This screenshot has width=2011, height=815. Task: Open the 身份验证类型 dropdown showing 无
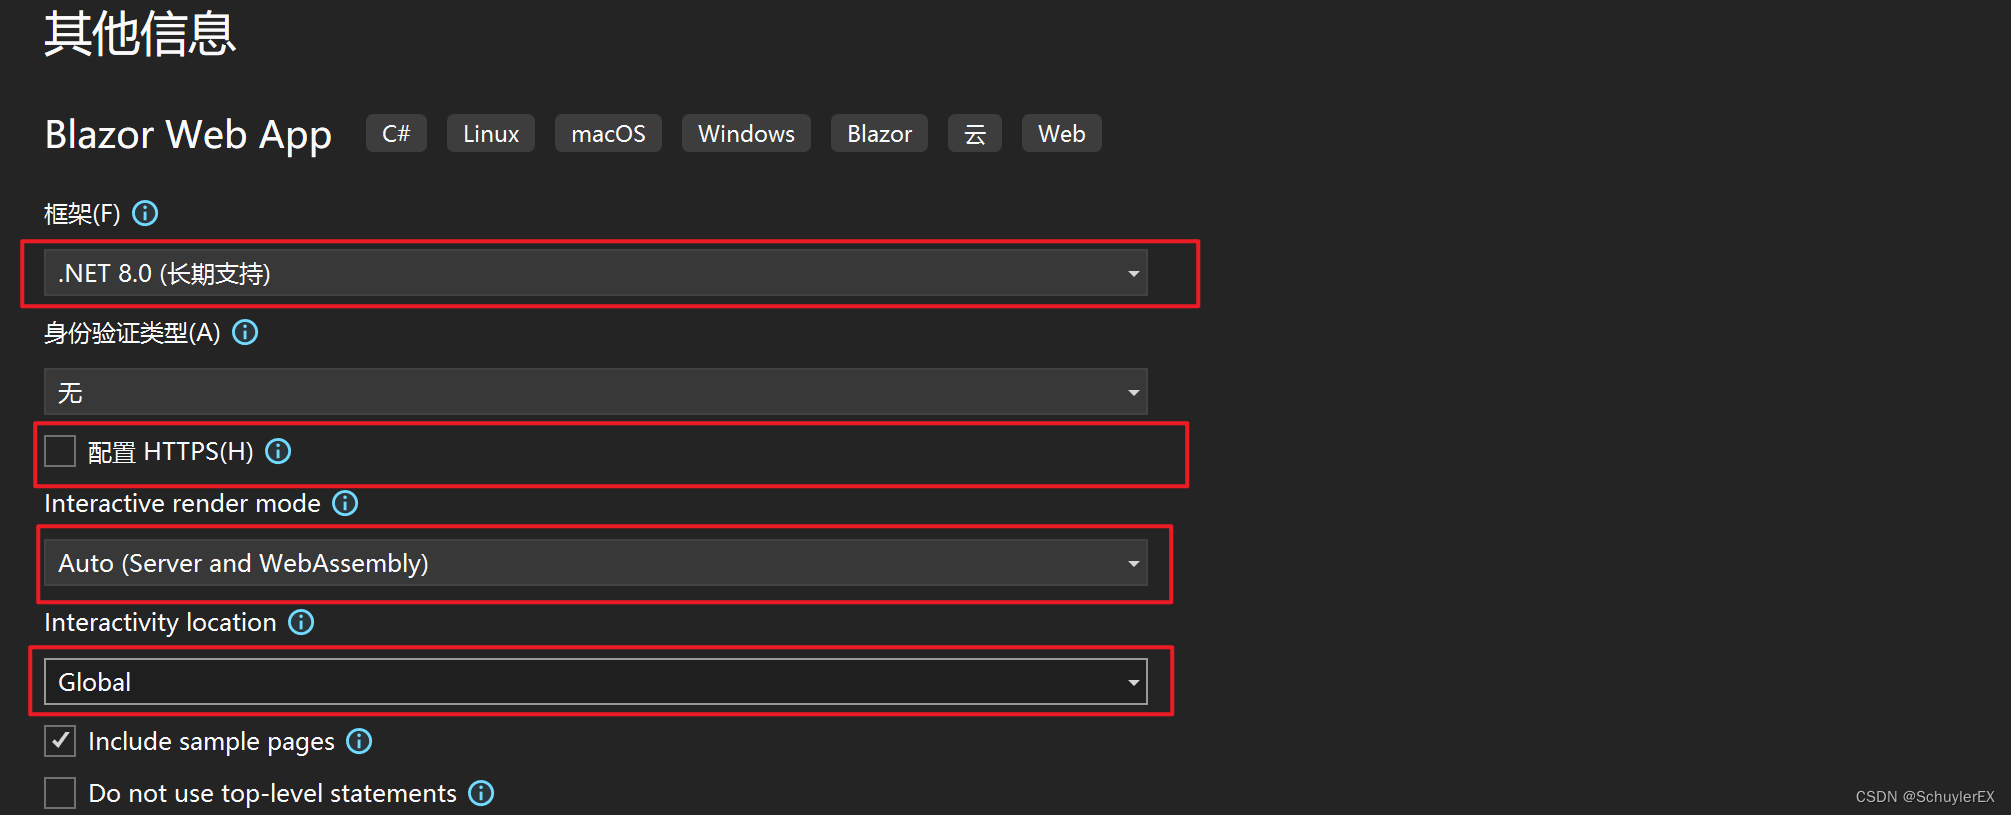595,392
